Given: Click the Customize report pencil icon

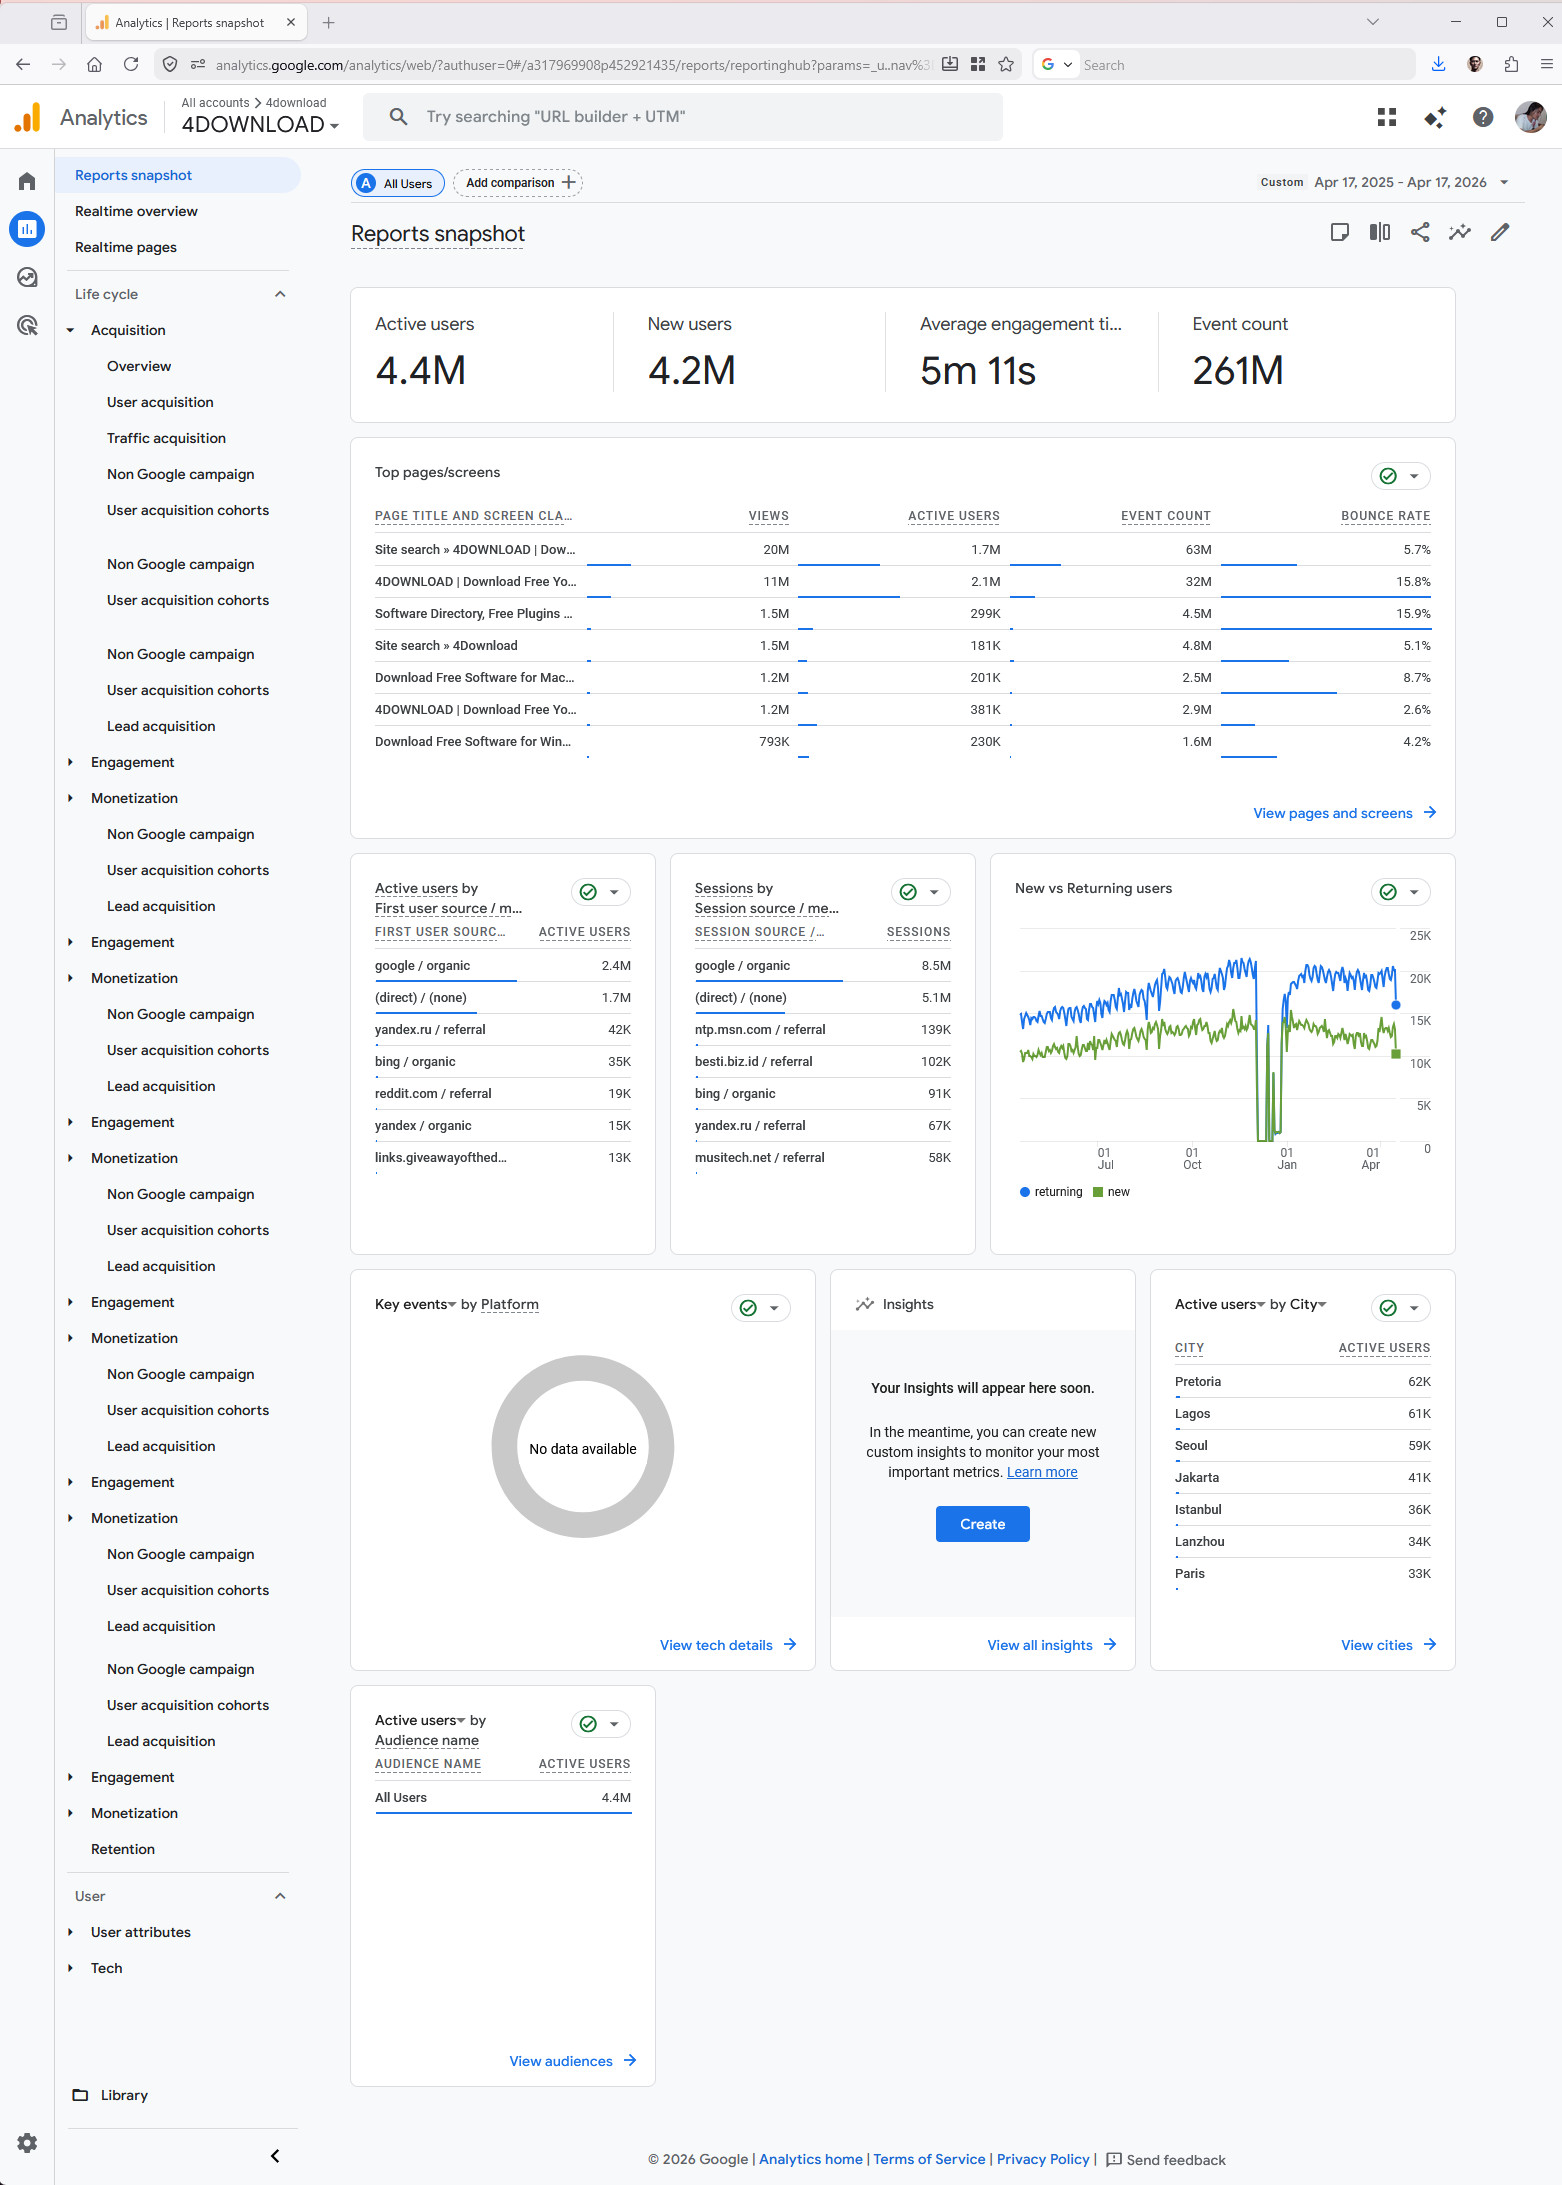Looking at the screenshot, I should tap(1499, 233).
